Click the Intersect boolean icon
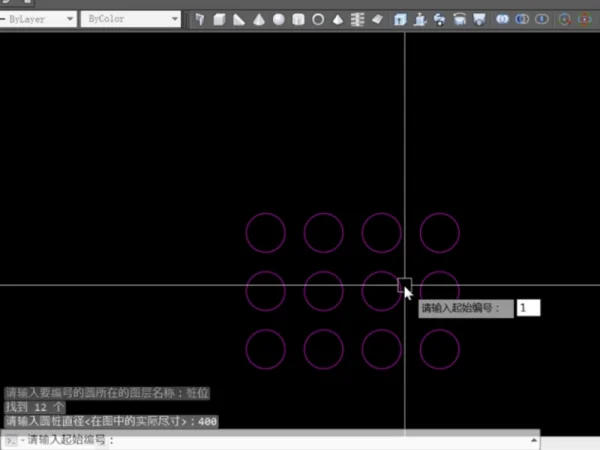 click(542, 19)
